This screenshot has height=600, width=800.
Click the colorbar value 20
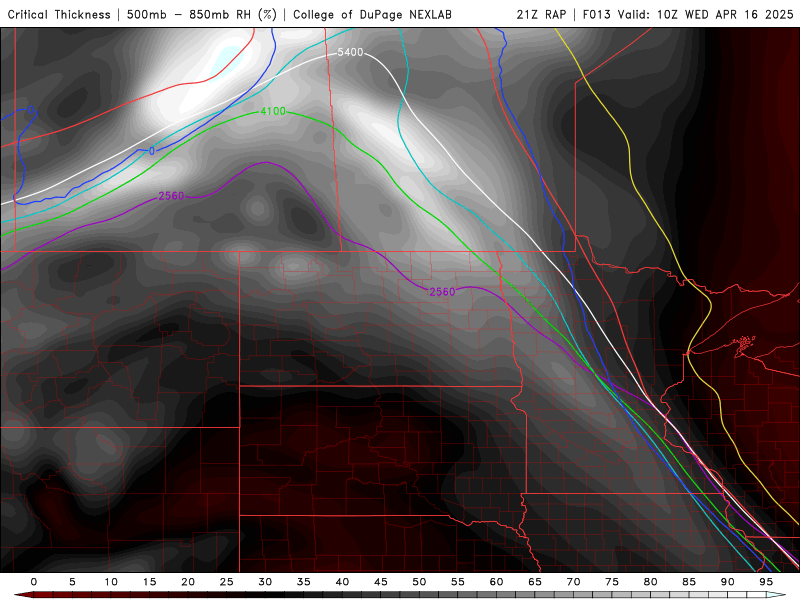point(188,582)
